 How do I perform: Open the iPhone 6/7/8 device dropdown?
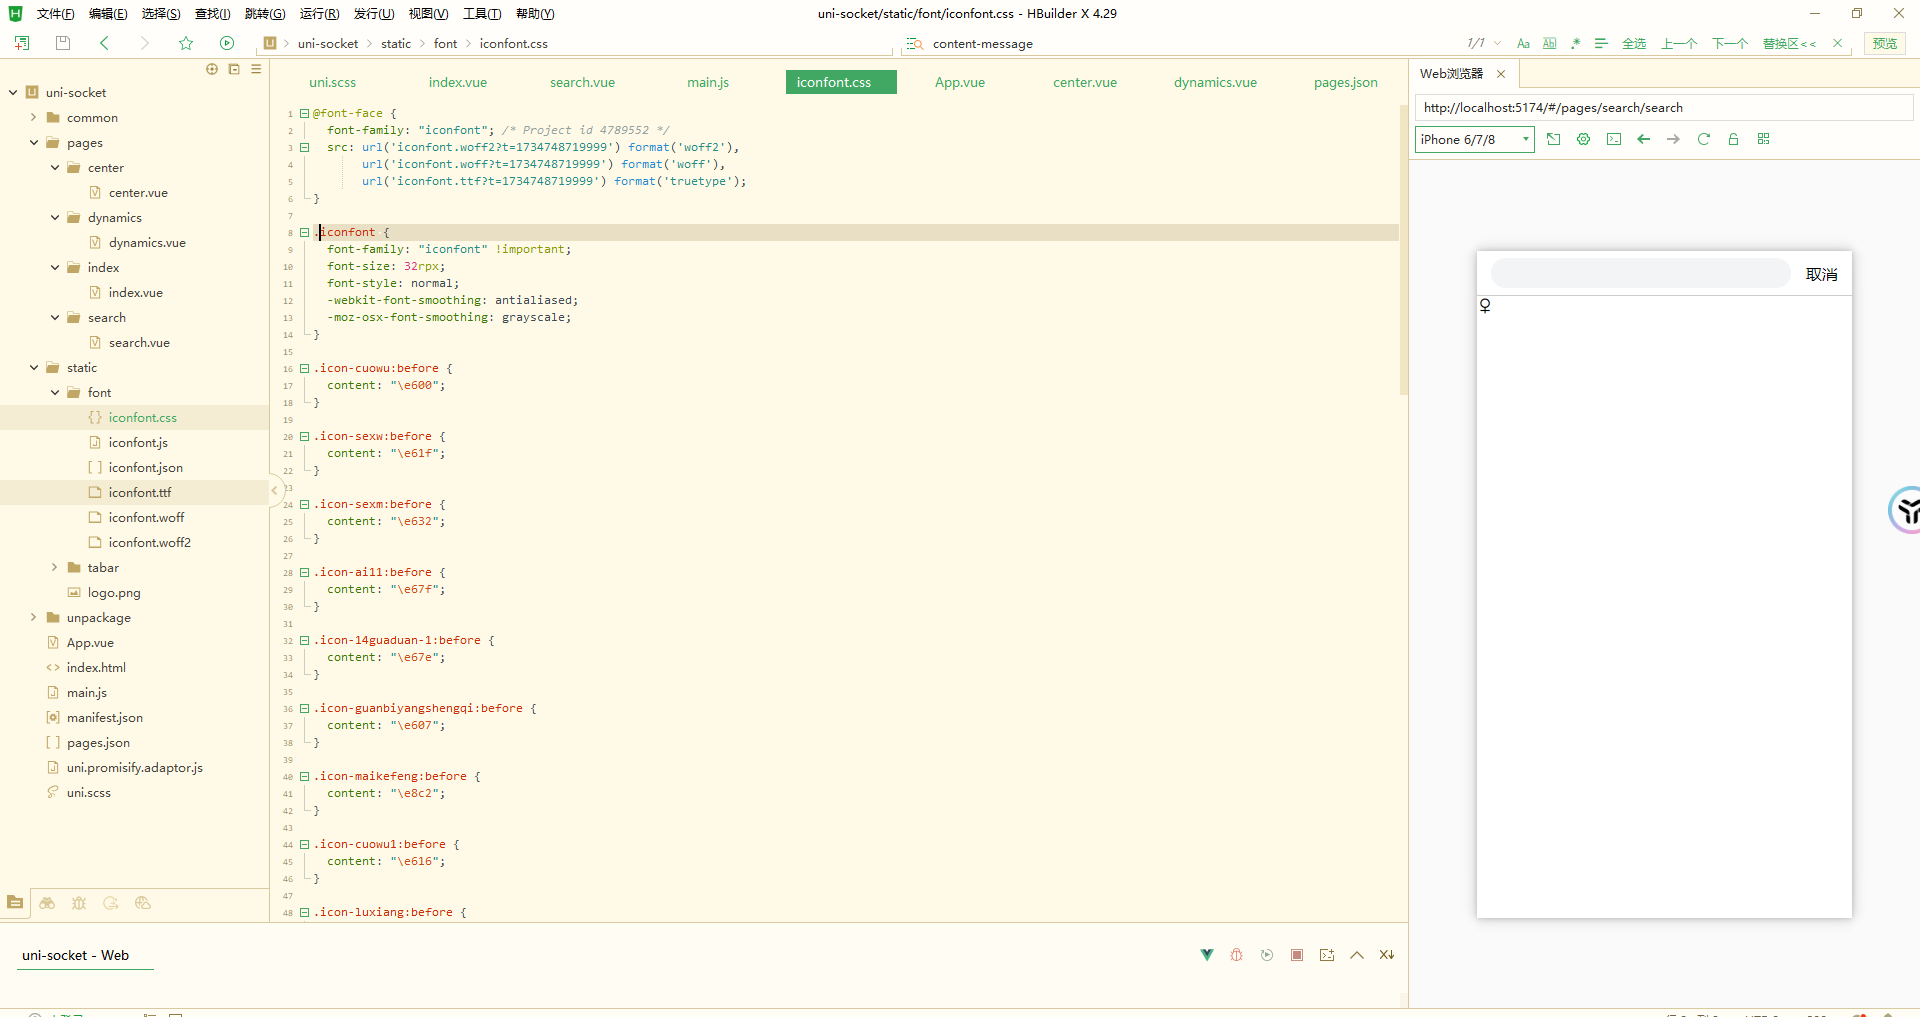(1474, 139)
